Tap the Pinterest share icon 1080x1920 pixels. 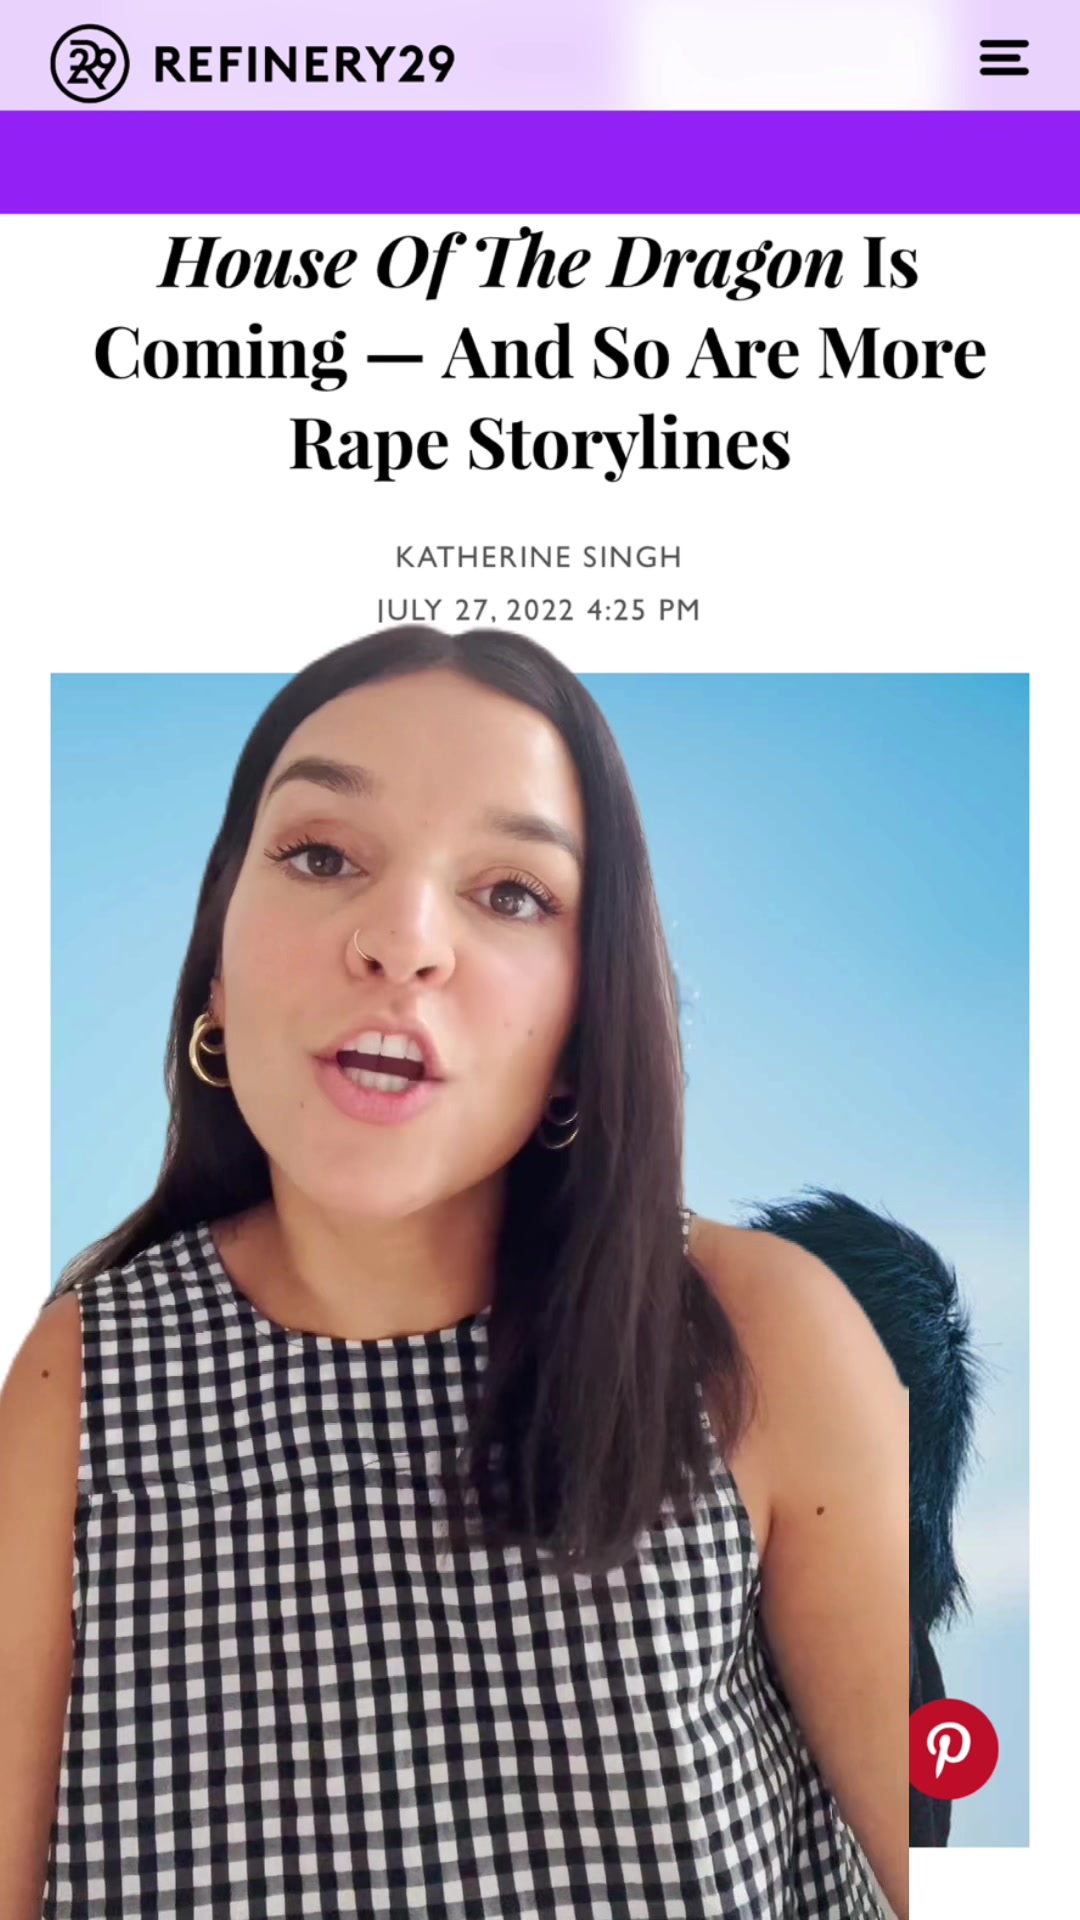point(952,1748)
